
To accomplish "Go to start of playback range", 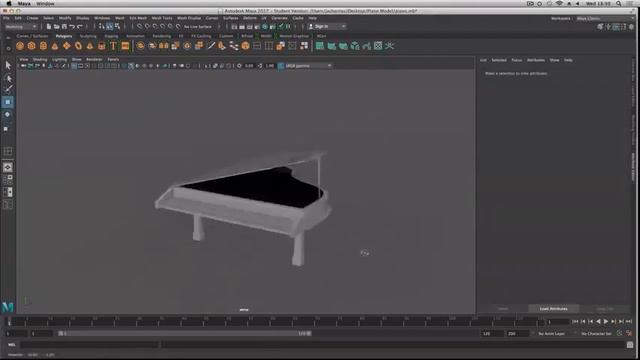I will [575, 322].
